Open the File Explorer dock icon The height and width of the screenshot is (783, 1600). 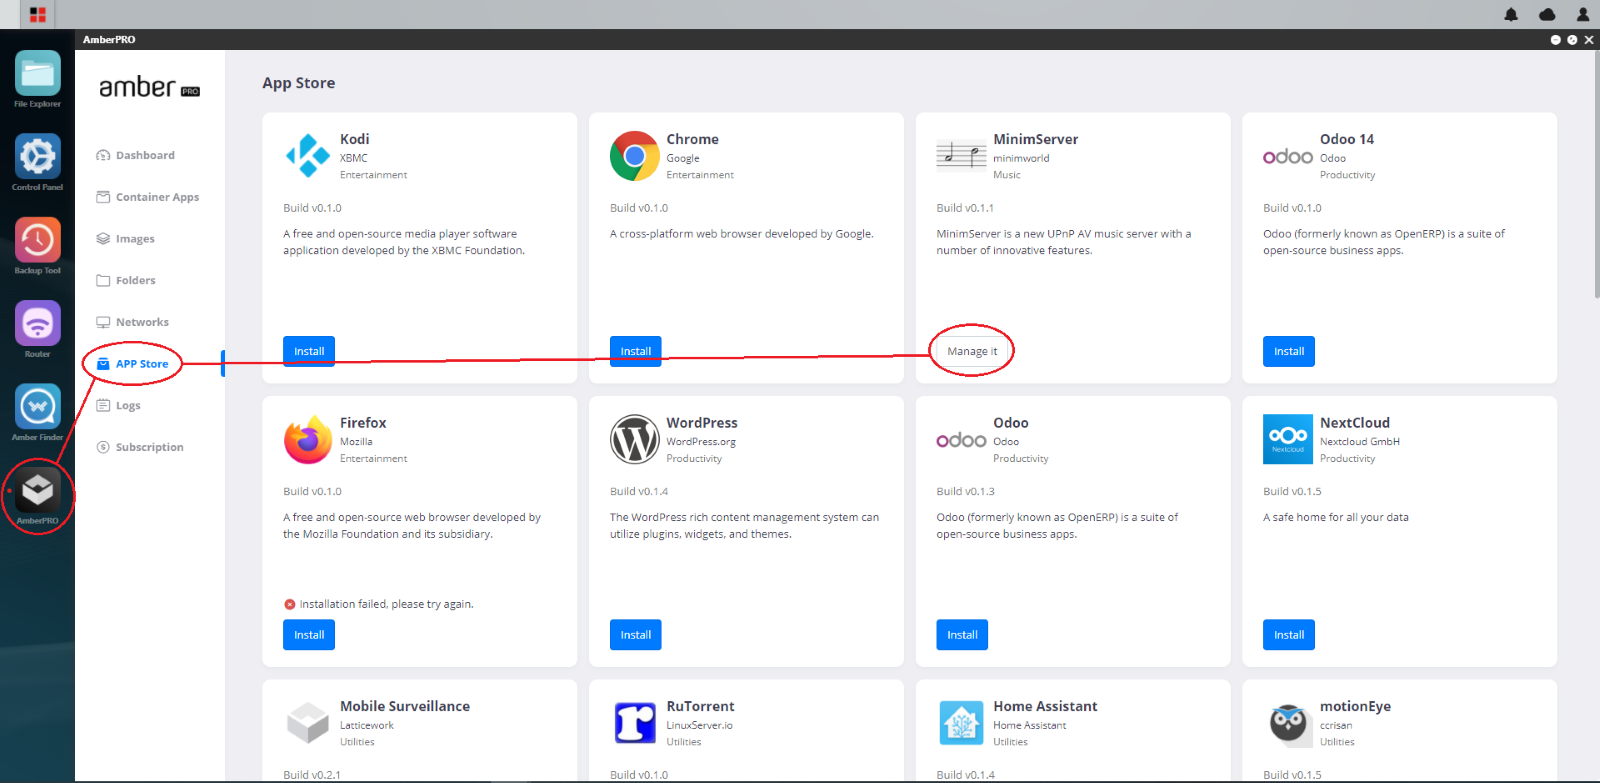point(37,73)
